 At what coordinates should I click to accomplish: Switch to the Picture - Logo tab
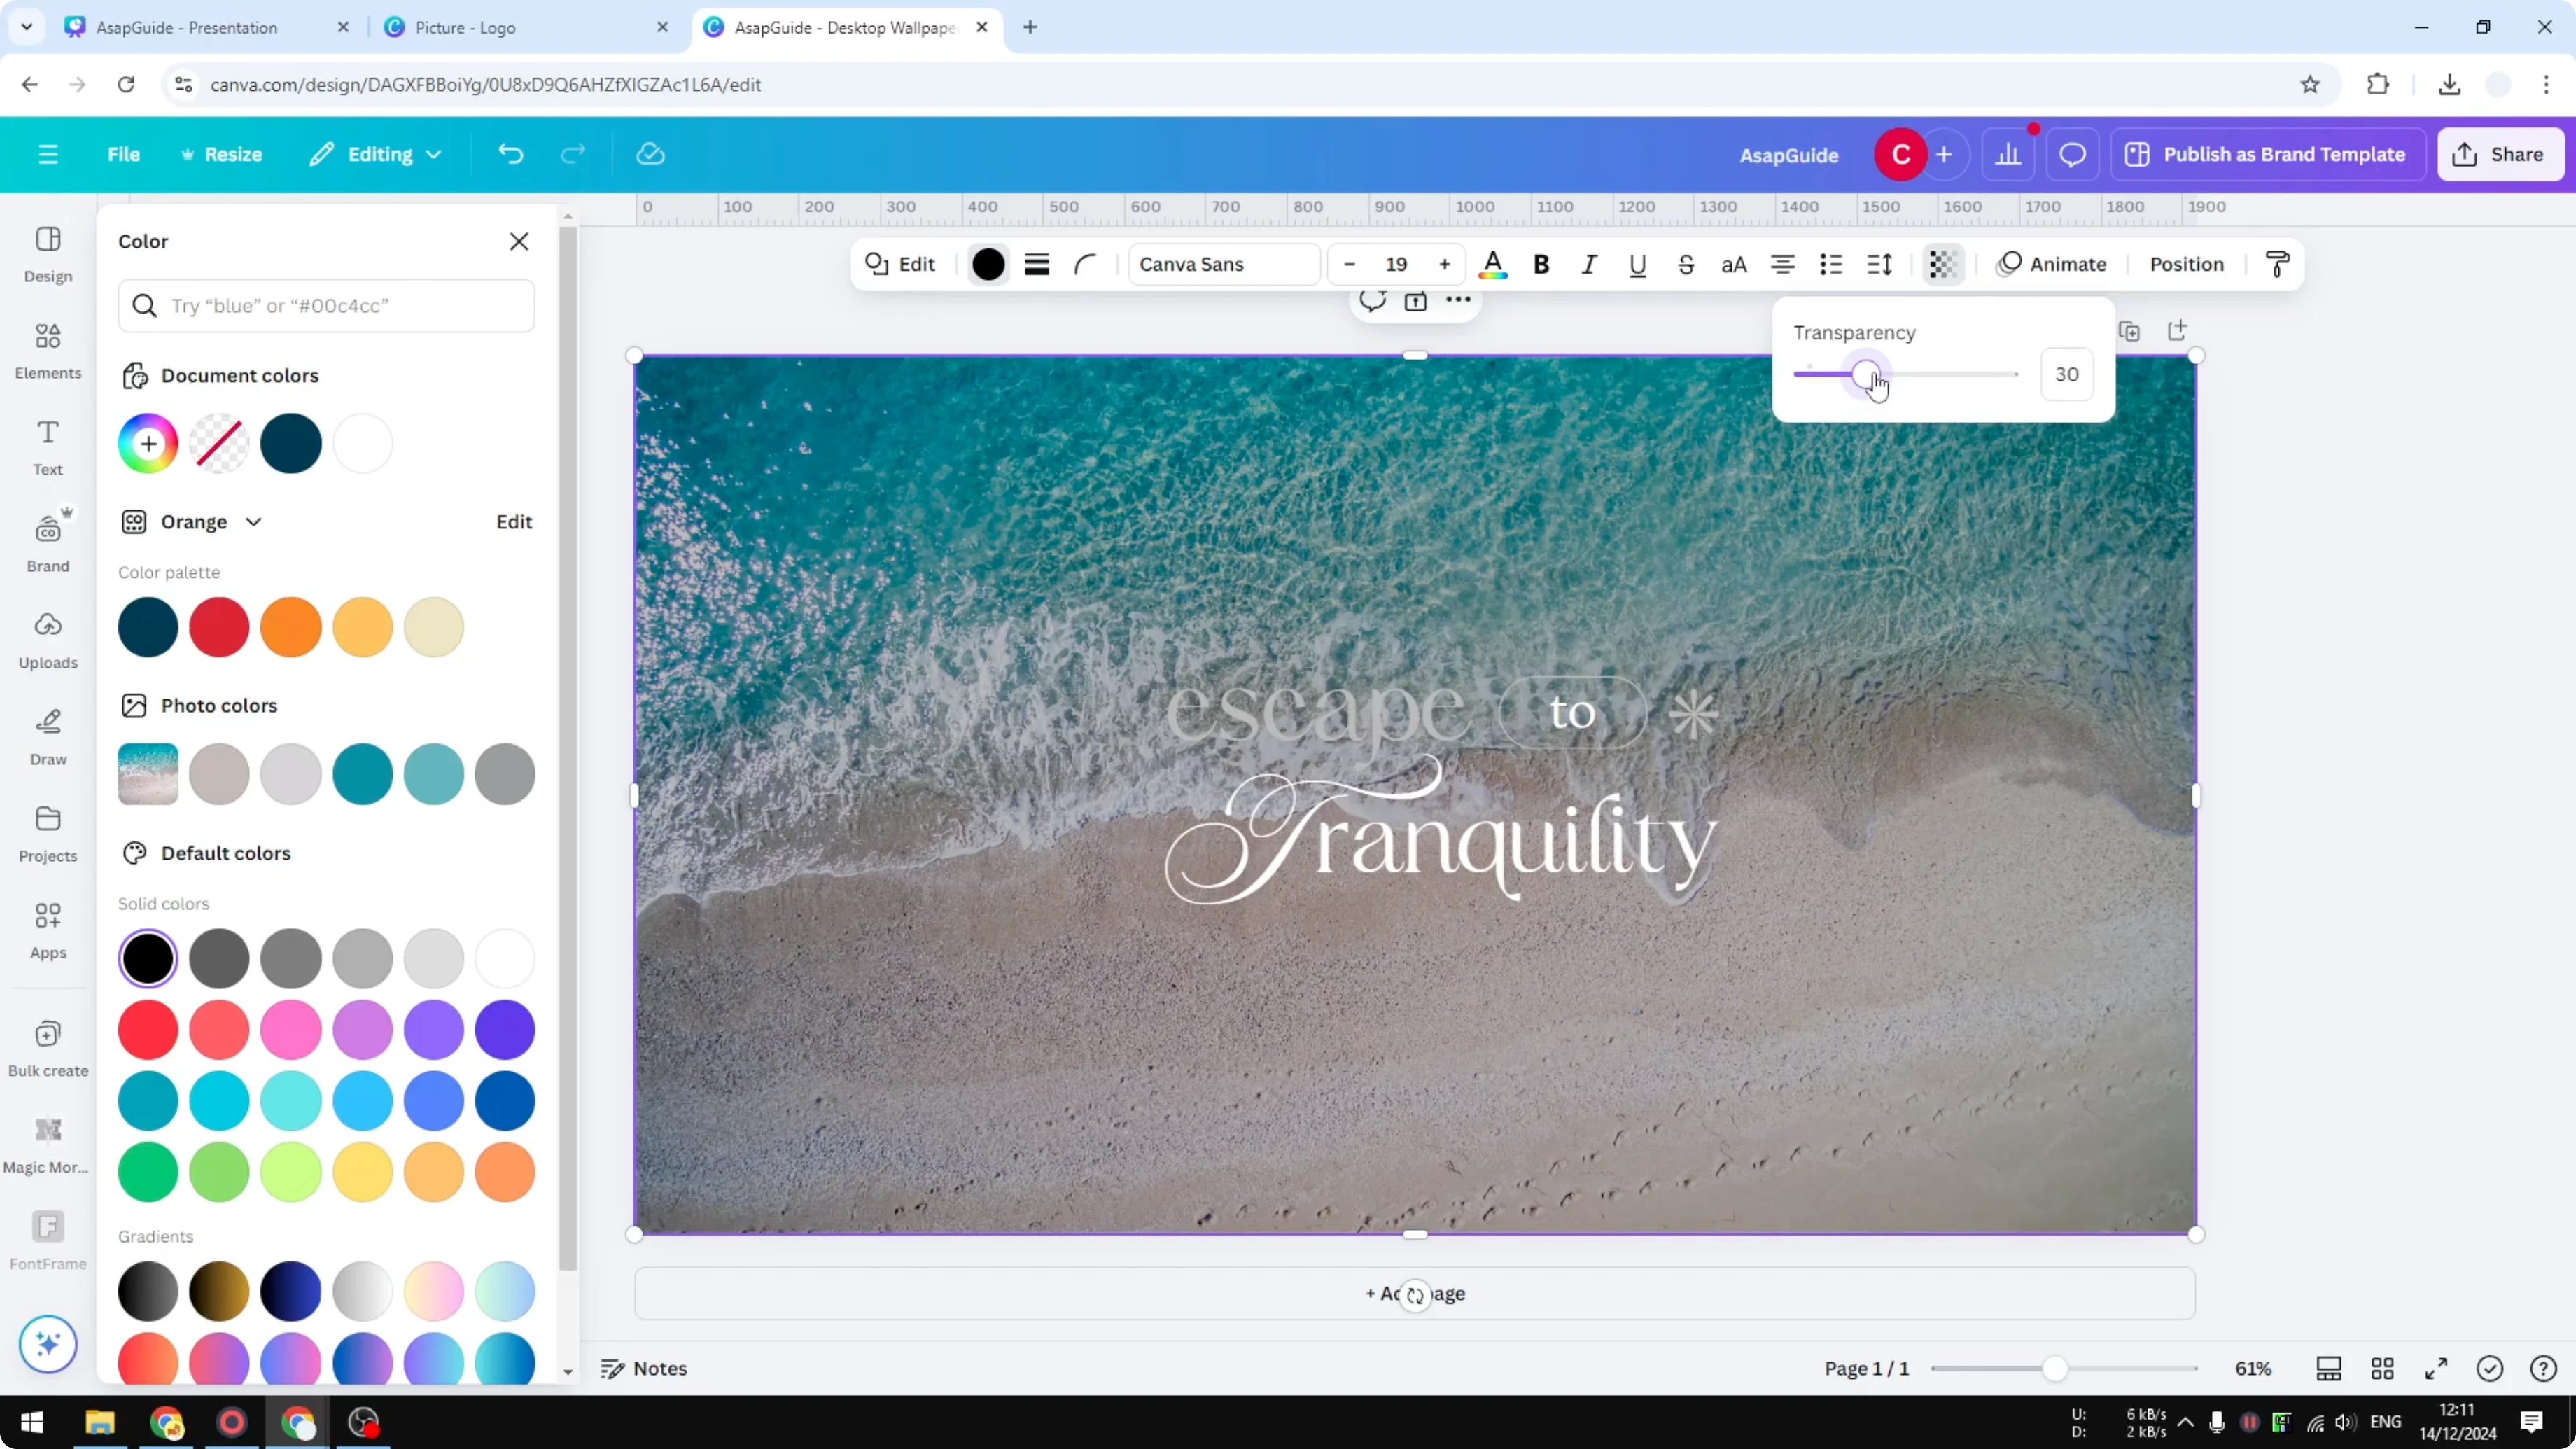pyautogui.click(x=465, y=27)
